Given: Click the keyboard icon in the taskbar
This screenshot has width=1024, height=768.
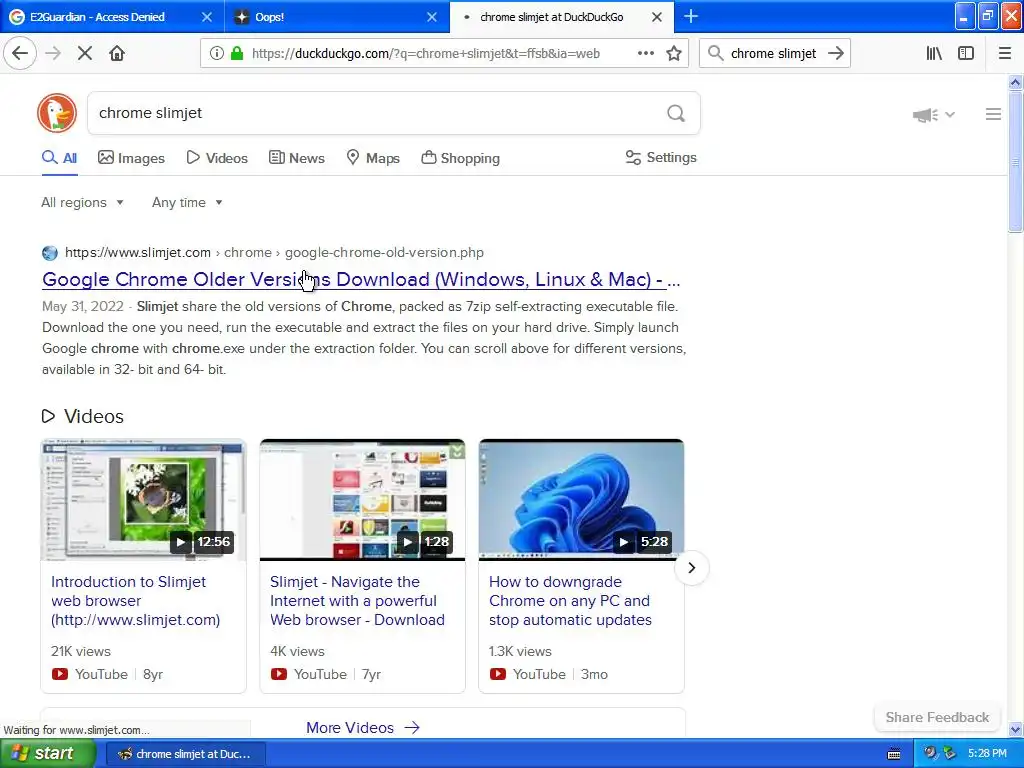Looking at the screenshot, I should (x=894, y=754).
